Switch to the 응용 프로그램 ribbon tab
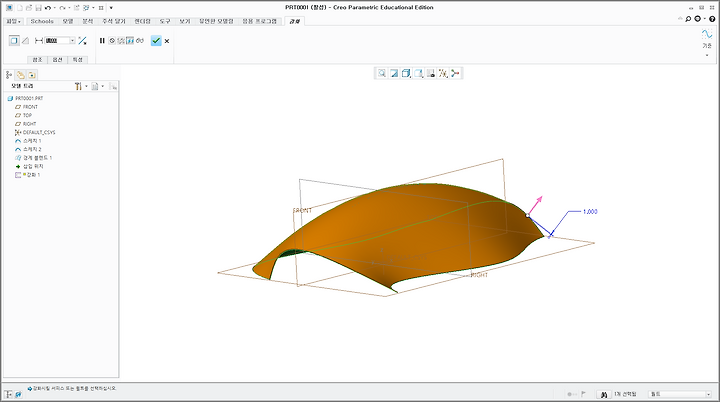The height and width of the screenshot is (402, 720). (x=259, y=21)
